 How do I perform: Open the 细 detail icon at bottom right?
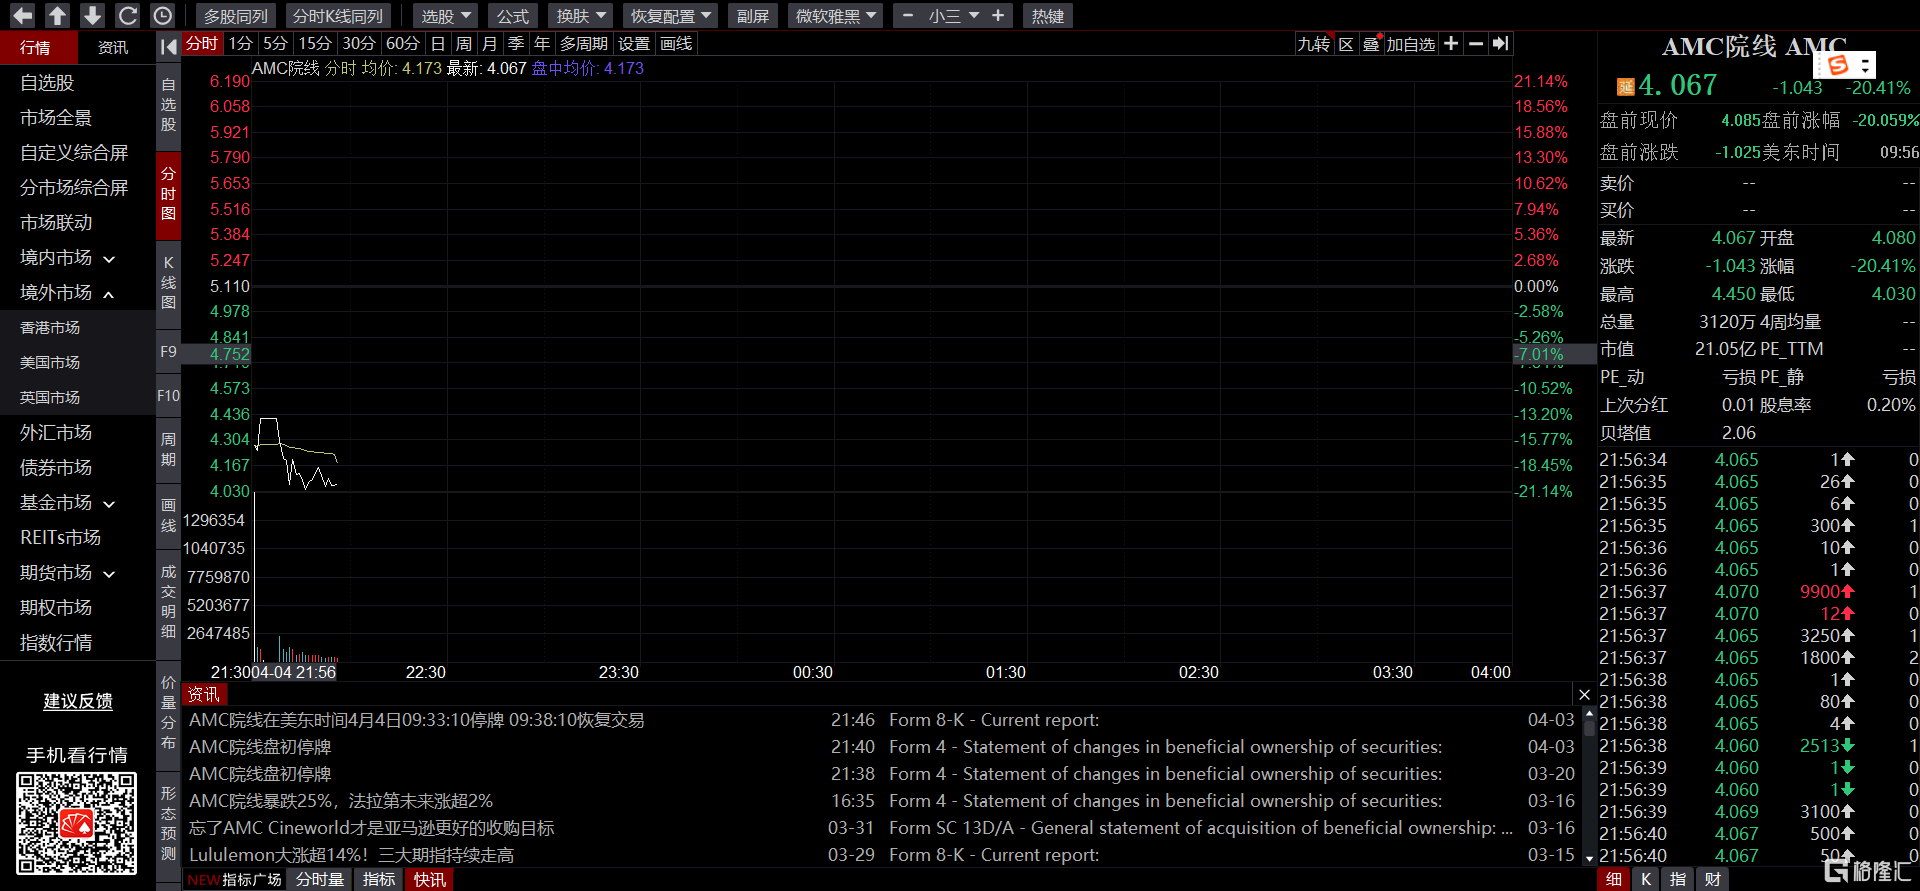[1613, 879]
